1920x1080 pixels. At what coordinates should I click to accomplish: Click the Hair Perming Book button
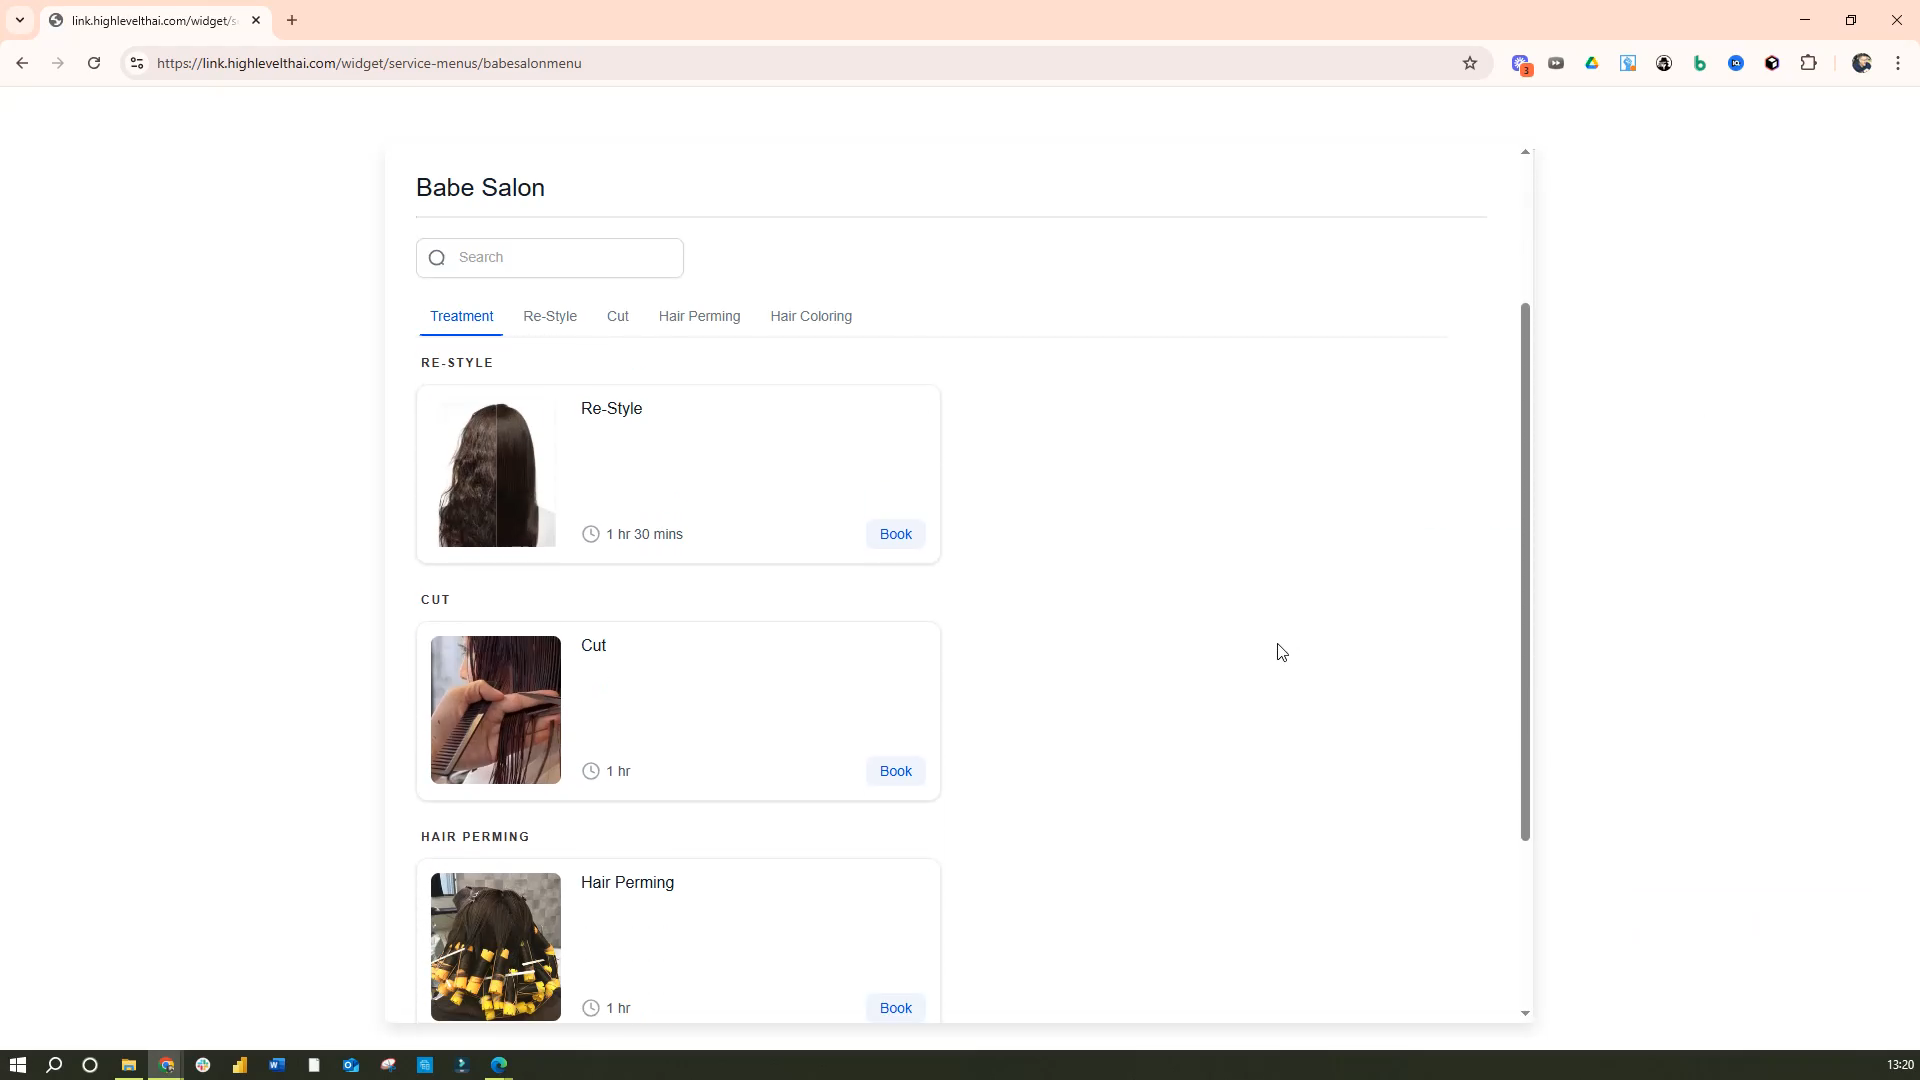click(x=895, y=1008)
